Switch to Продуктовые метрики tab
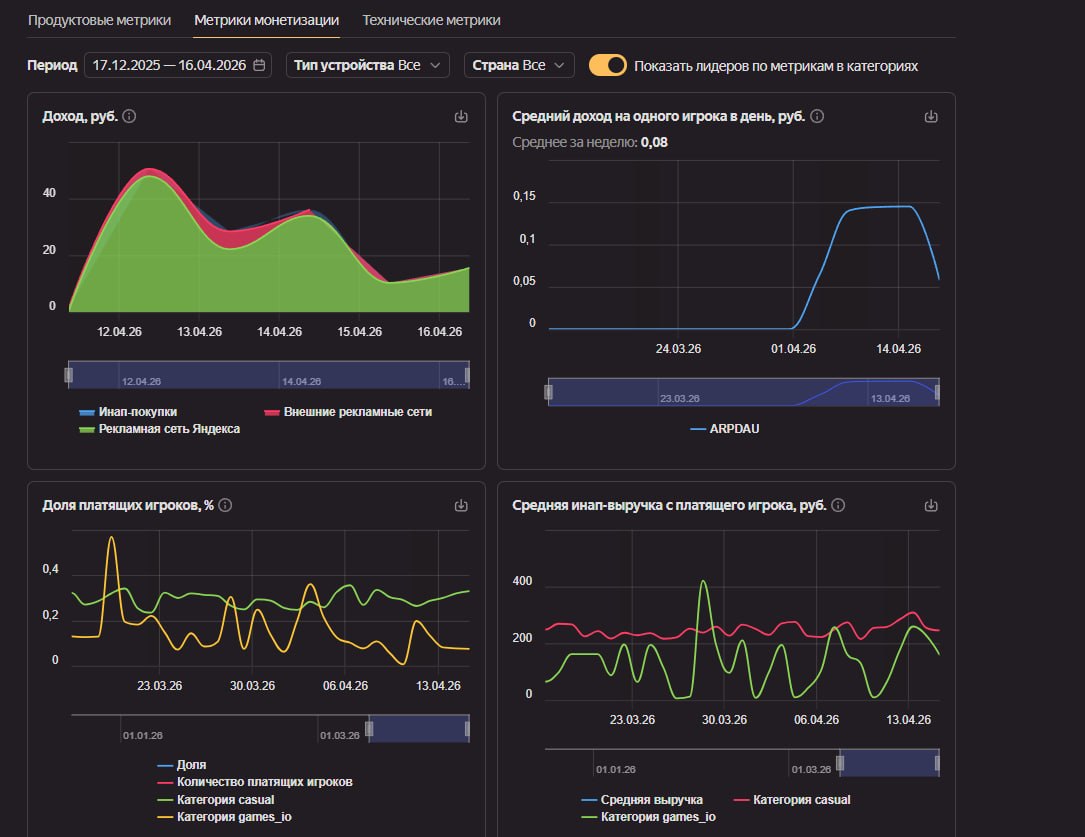Image resolution: width=1085 pixels, height=837 pixels. click(99, 20)
